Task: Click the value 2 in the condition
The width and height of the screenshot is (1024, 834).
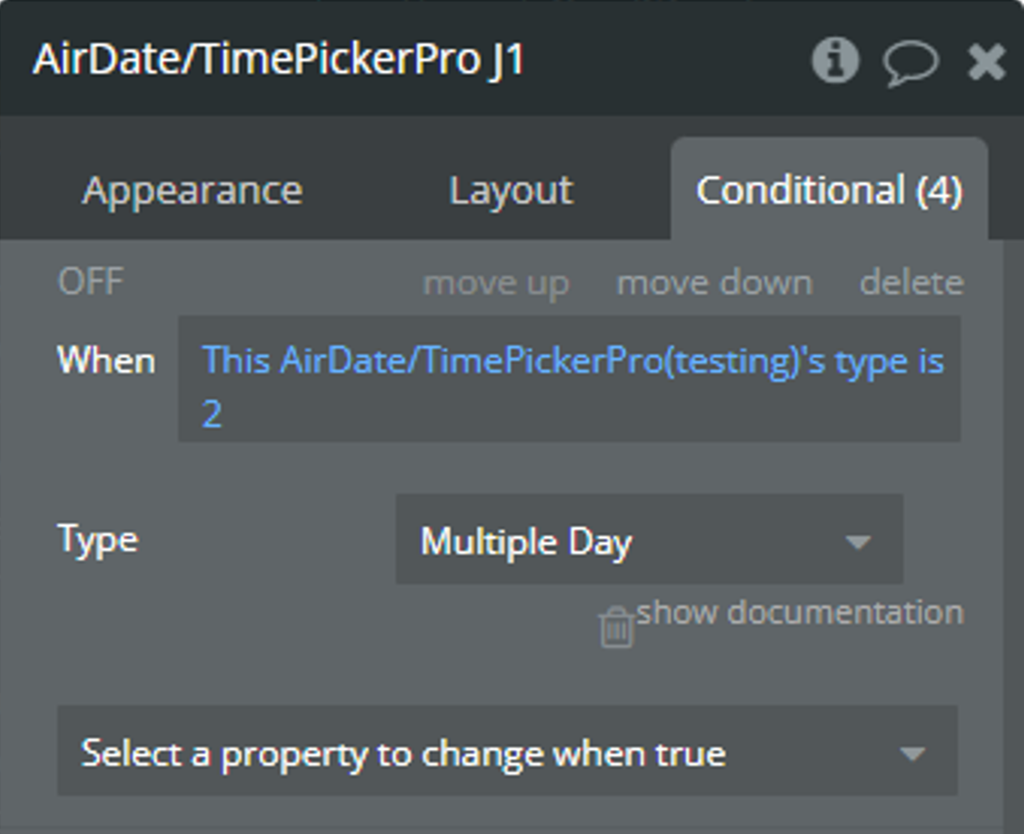Action: coord(212,413)
